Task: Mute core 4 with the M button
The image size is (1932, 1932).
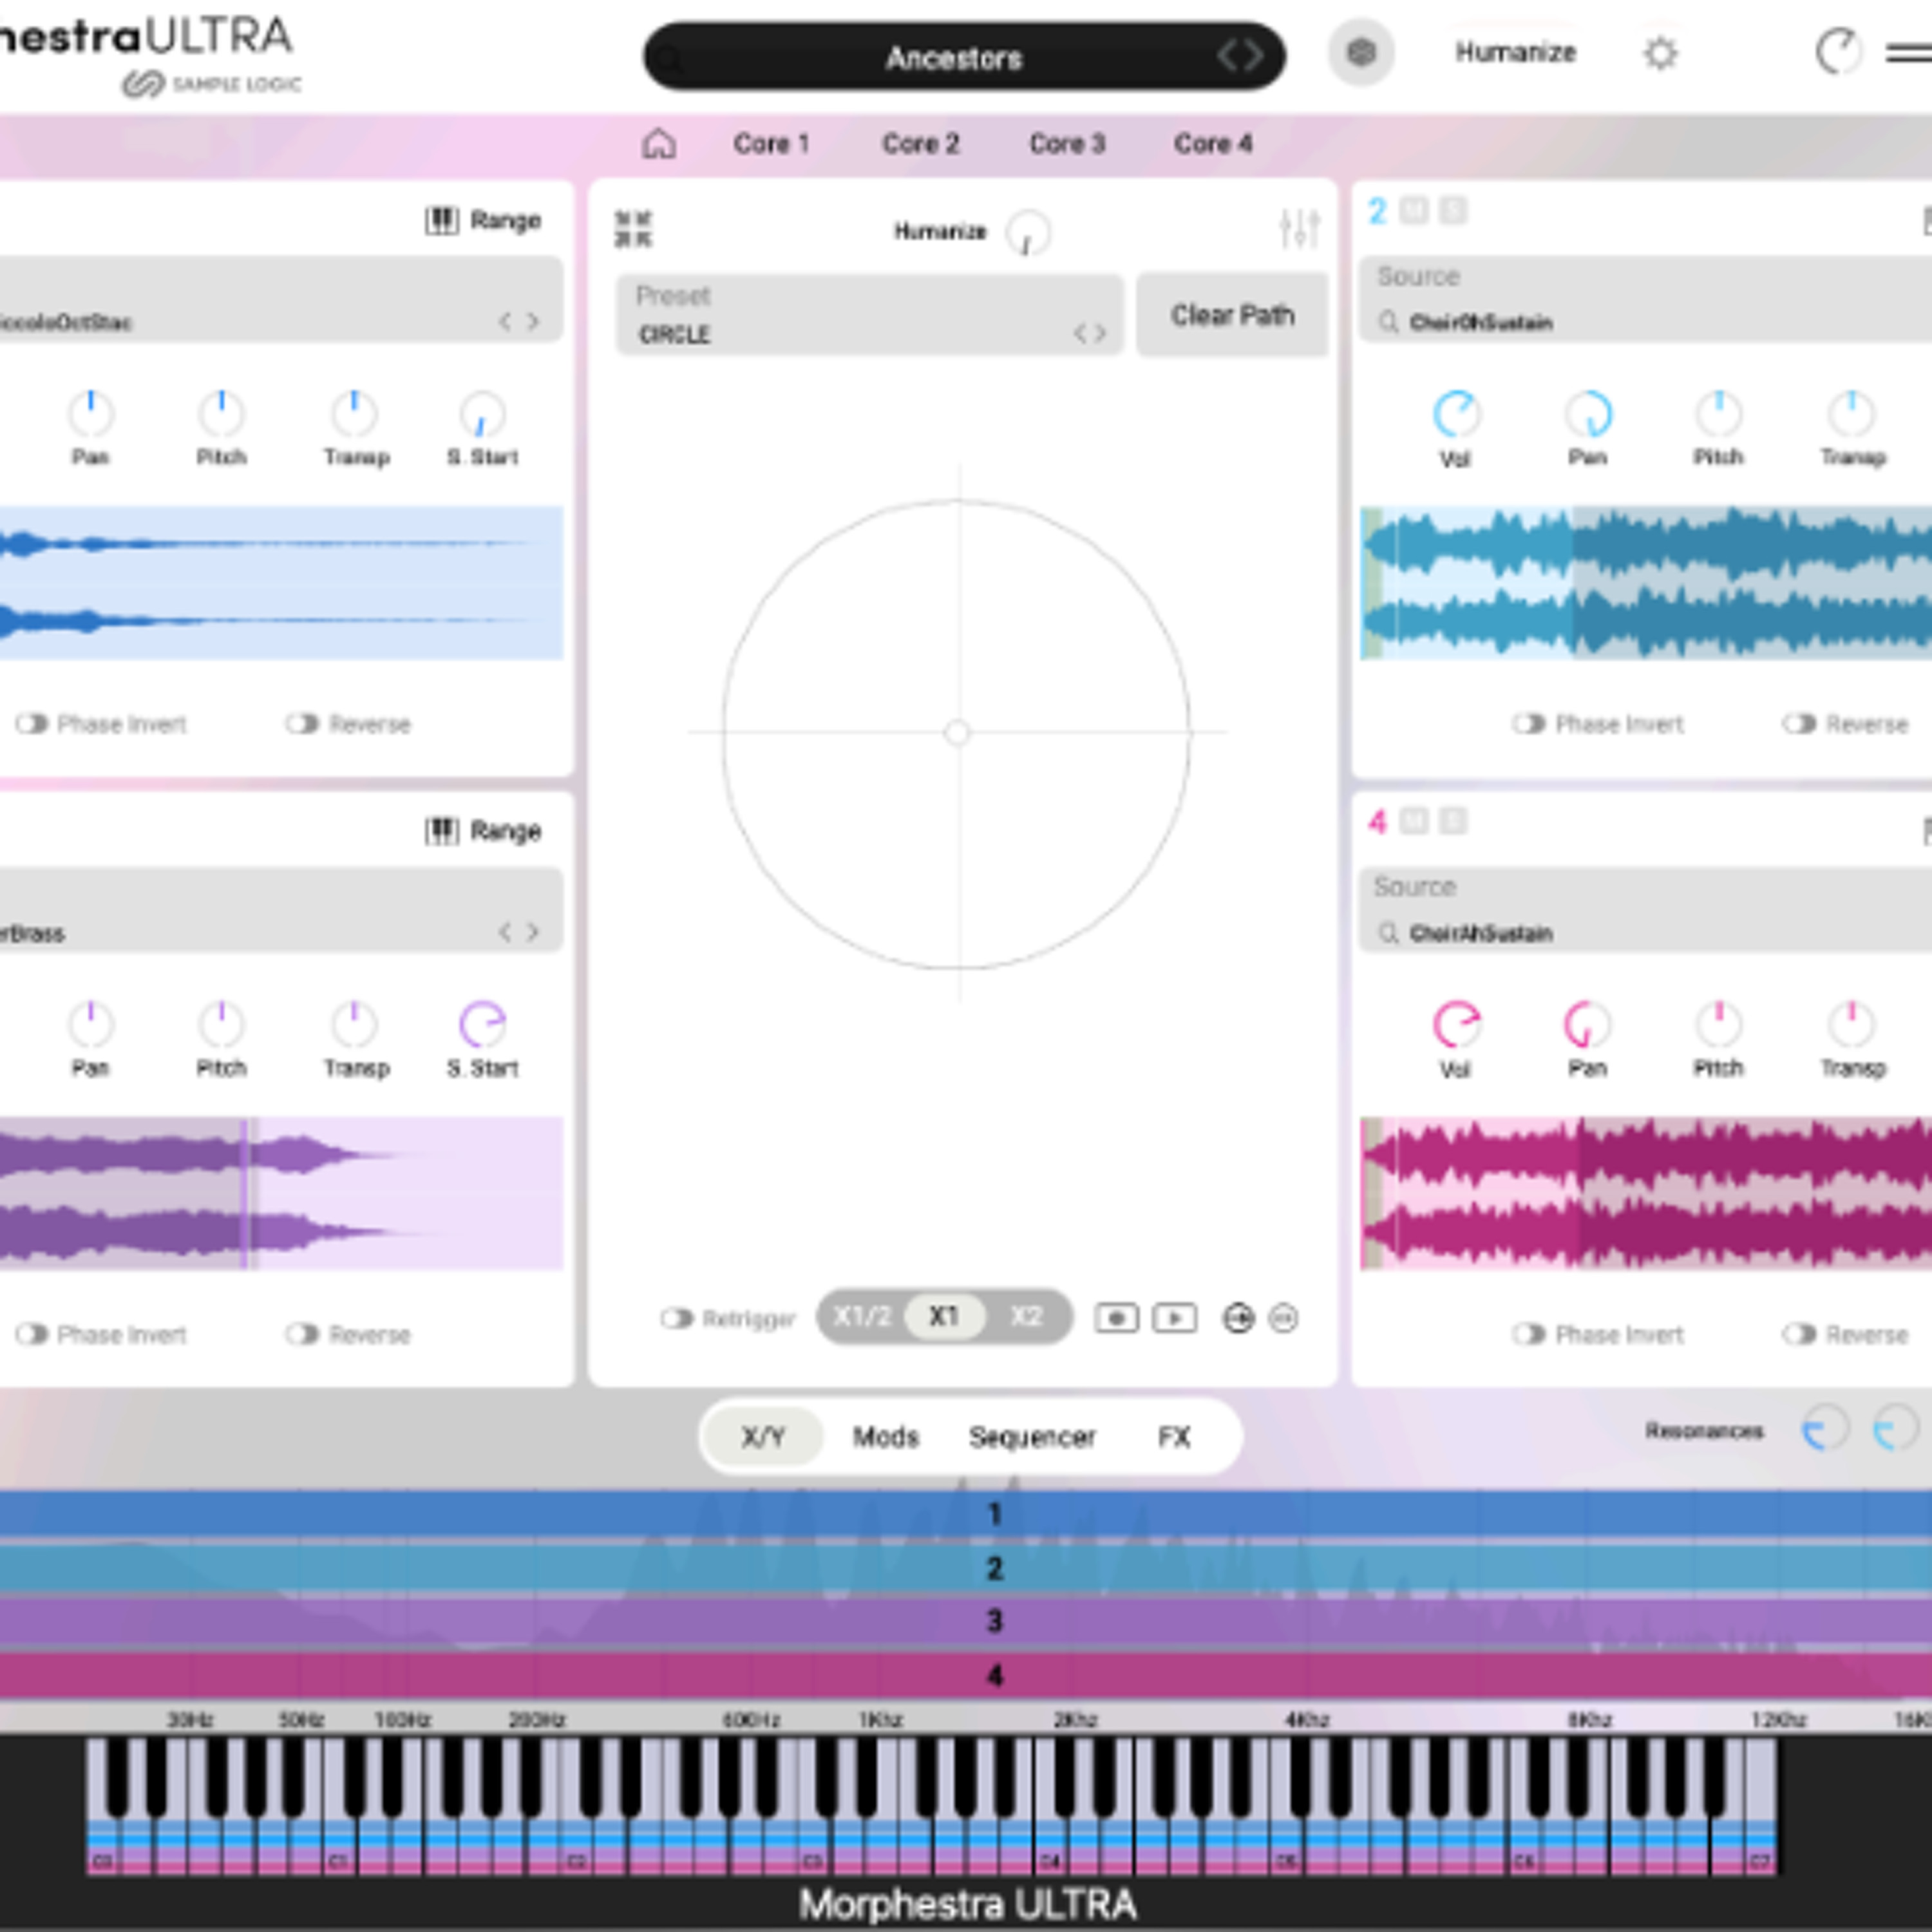Action: (1413, 821)
